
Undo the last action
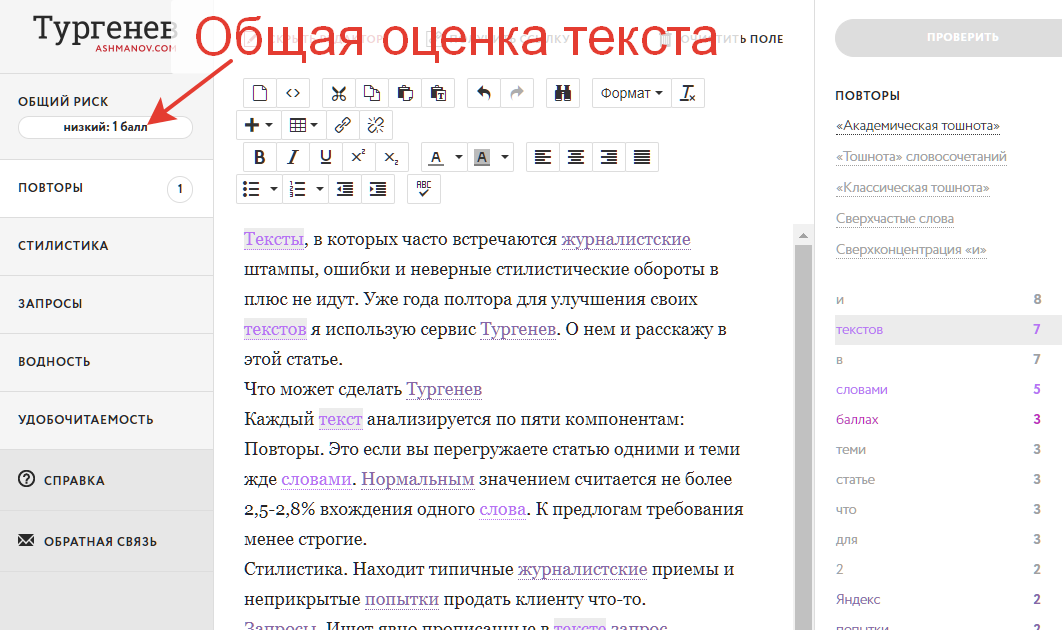coord(484,93)
